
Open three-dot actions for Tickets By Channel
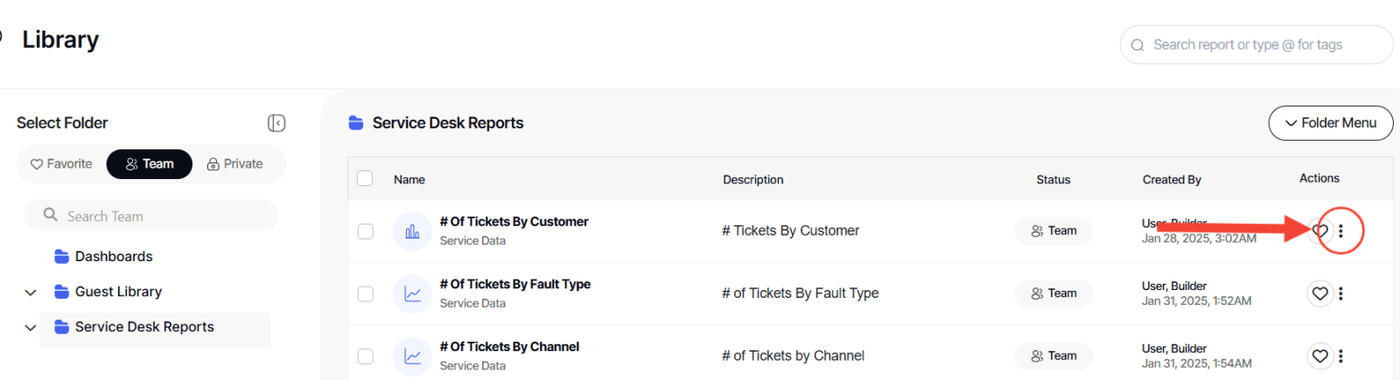[1341, 355]
